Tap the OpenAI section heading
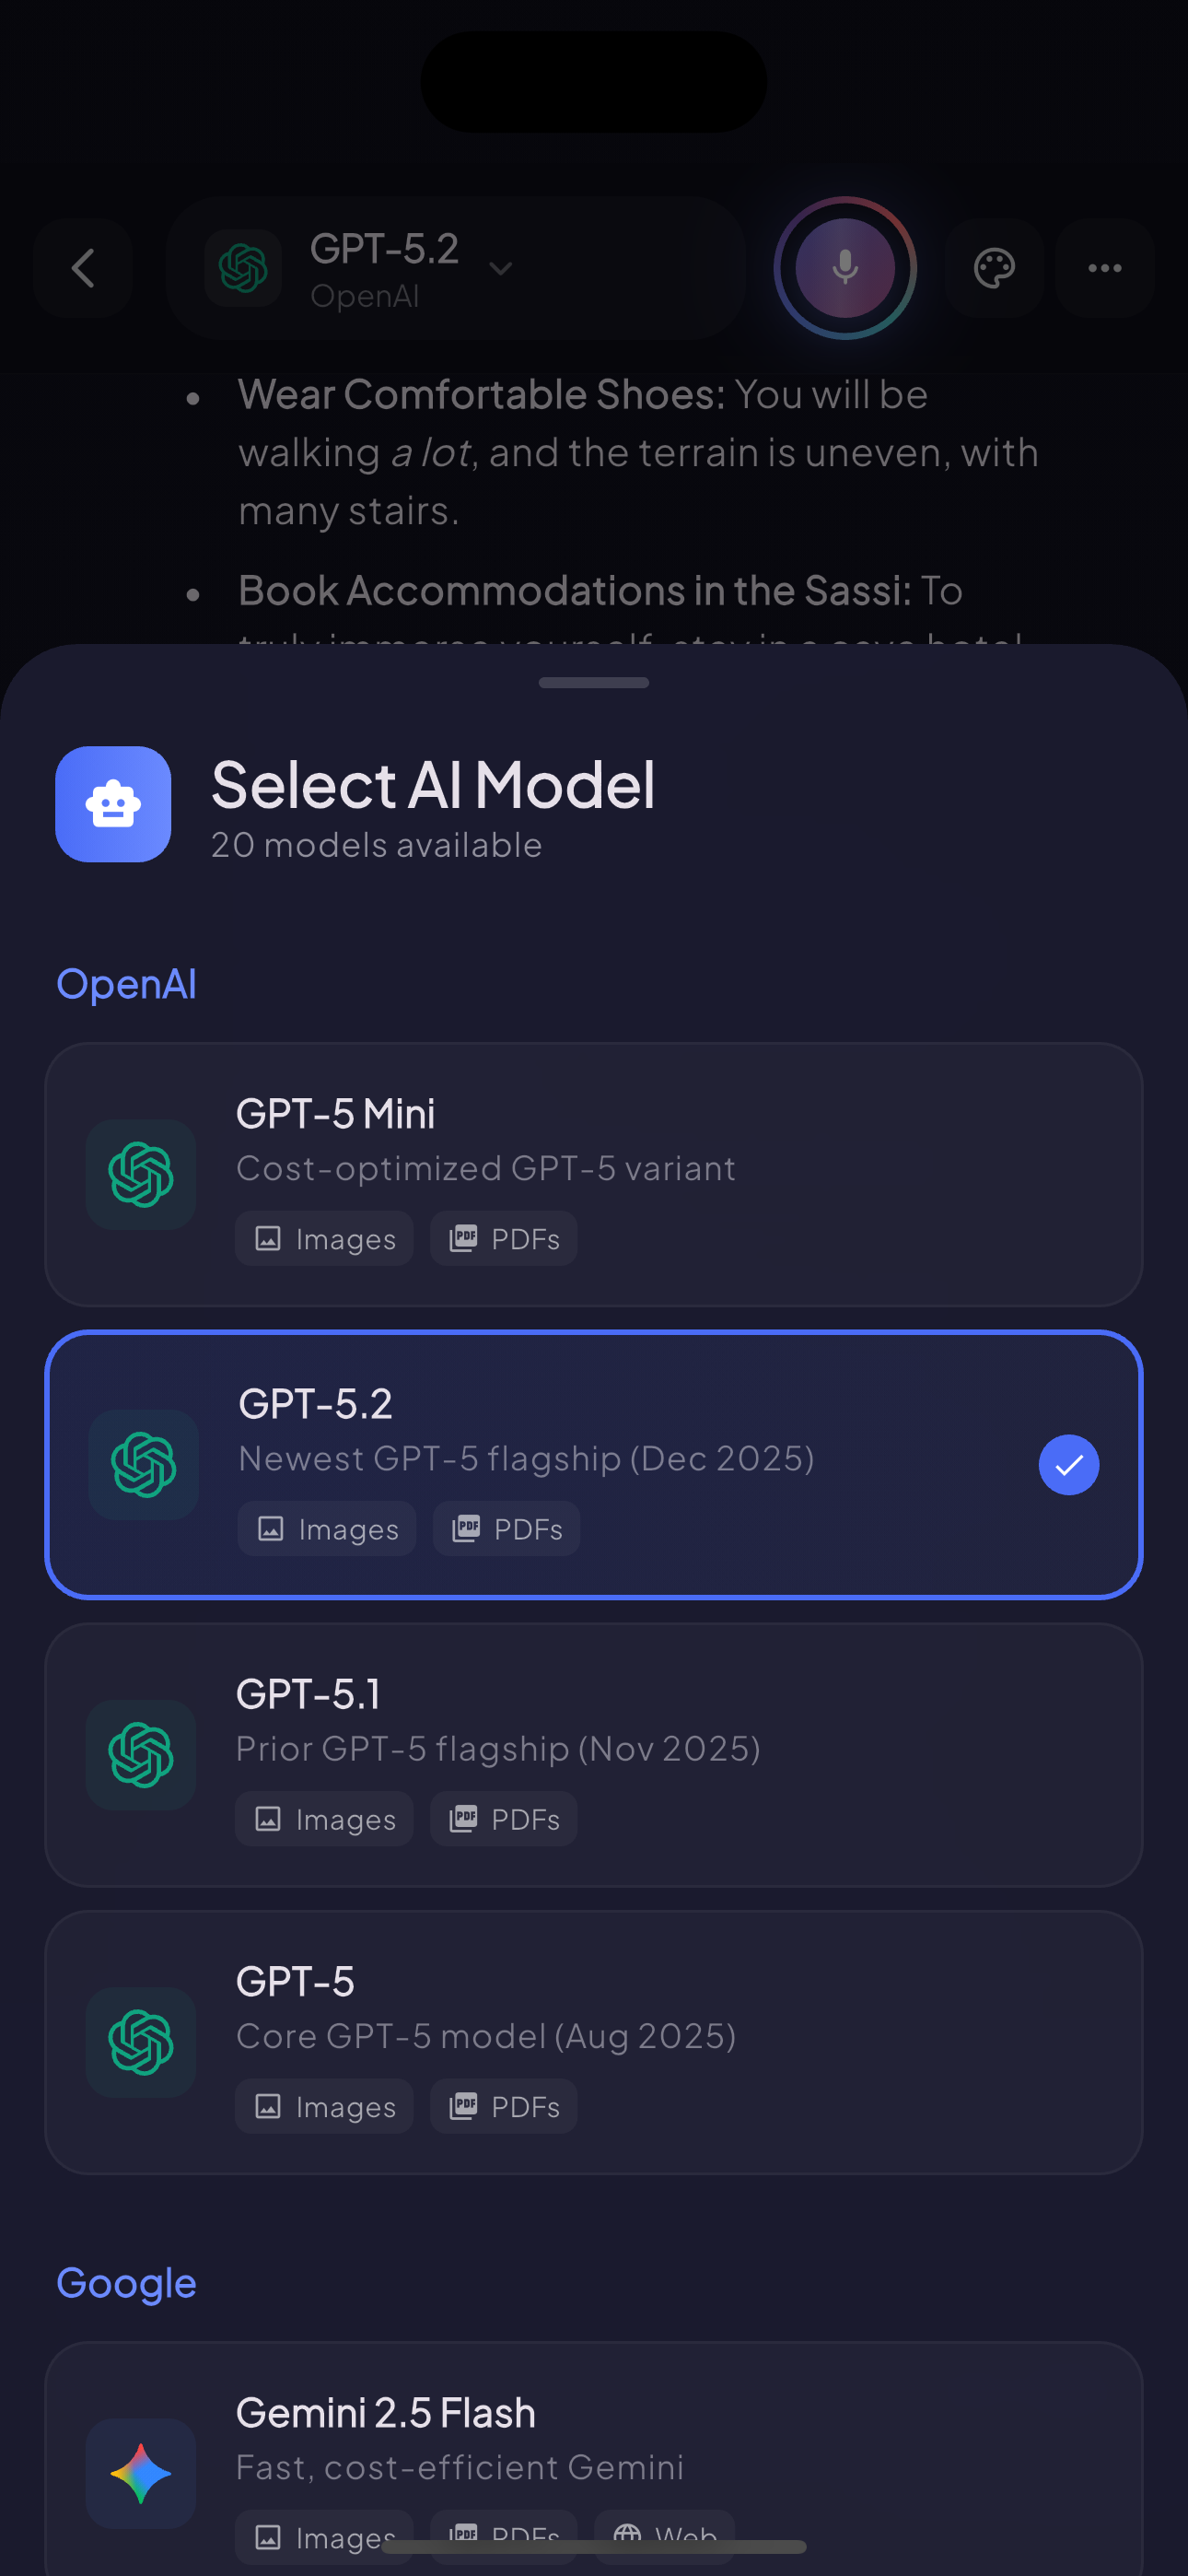 (126, 983)
